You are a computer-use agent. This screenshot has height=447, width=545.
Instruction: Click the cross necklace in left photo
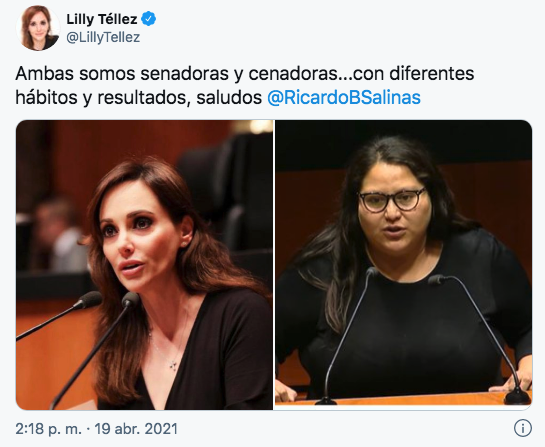pyautogui.click(x=173, y=365)
